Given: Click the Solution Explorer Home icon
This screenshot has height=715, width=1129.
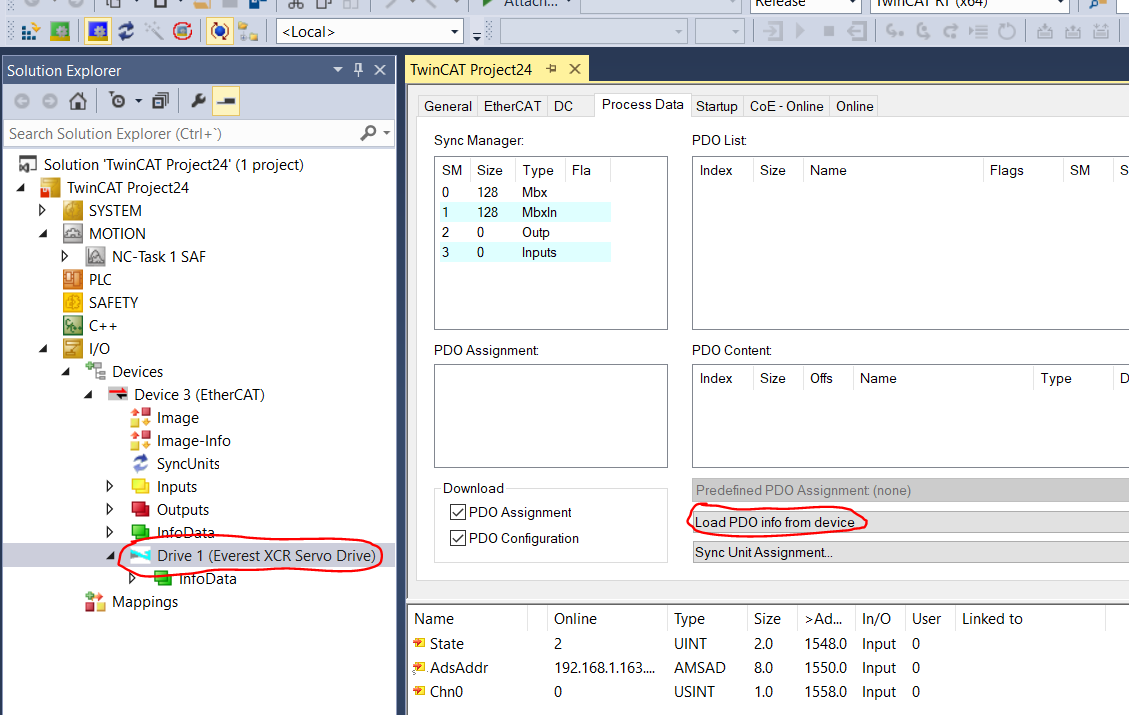Looking at the screenshot, I should 77,101.
